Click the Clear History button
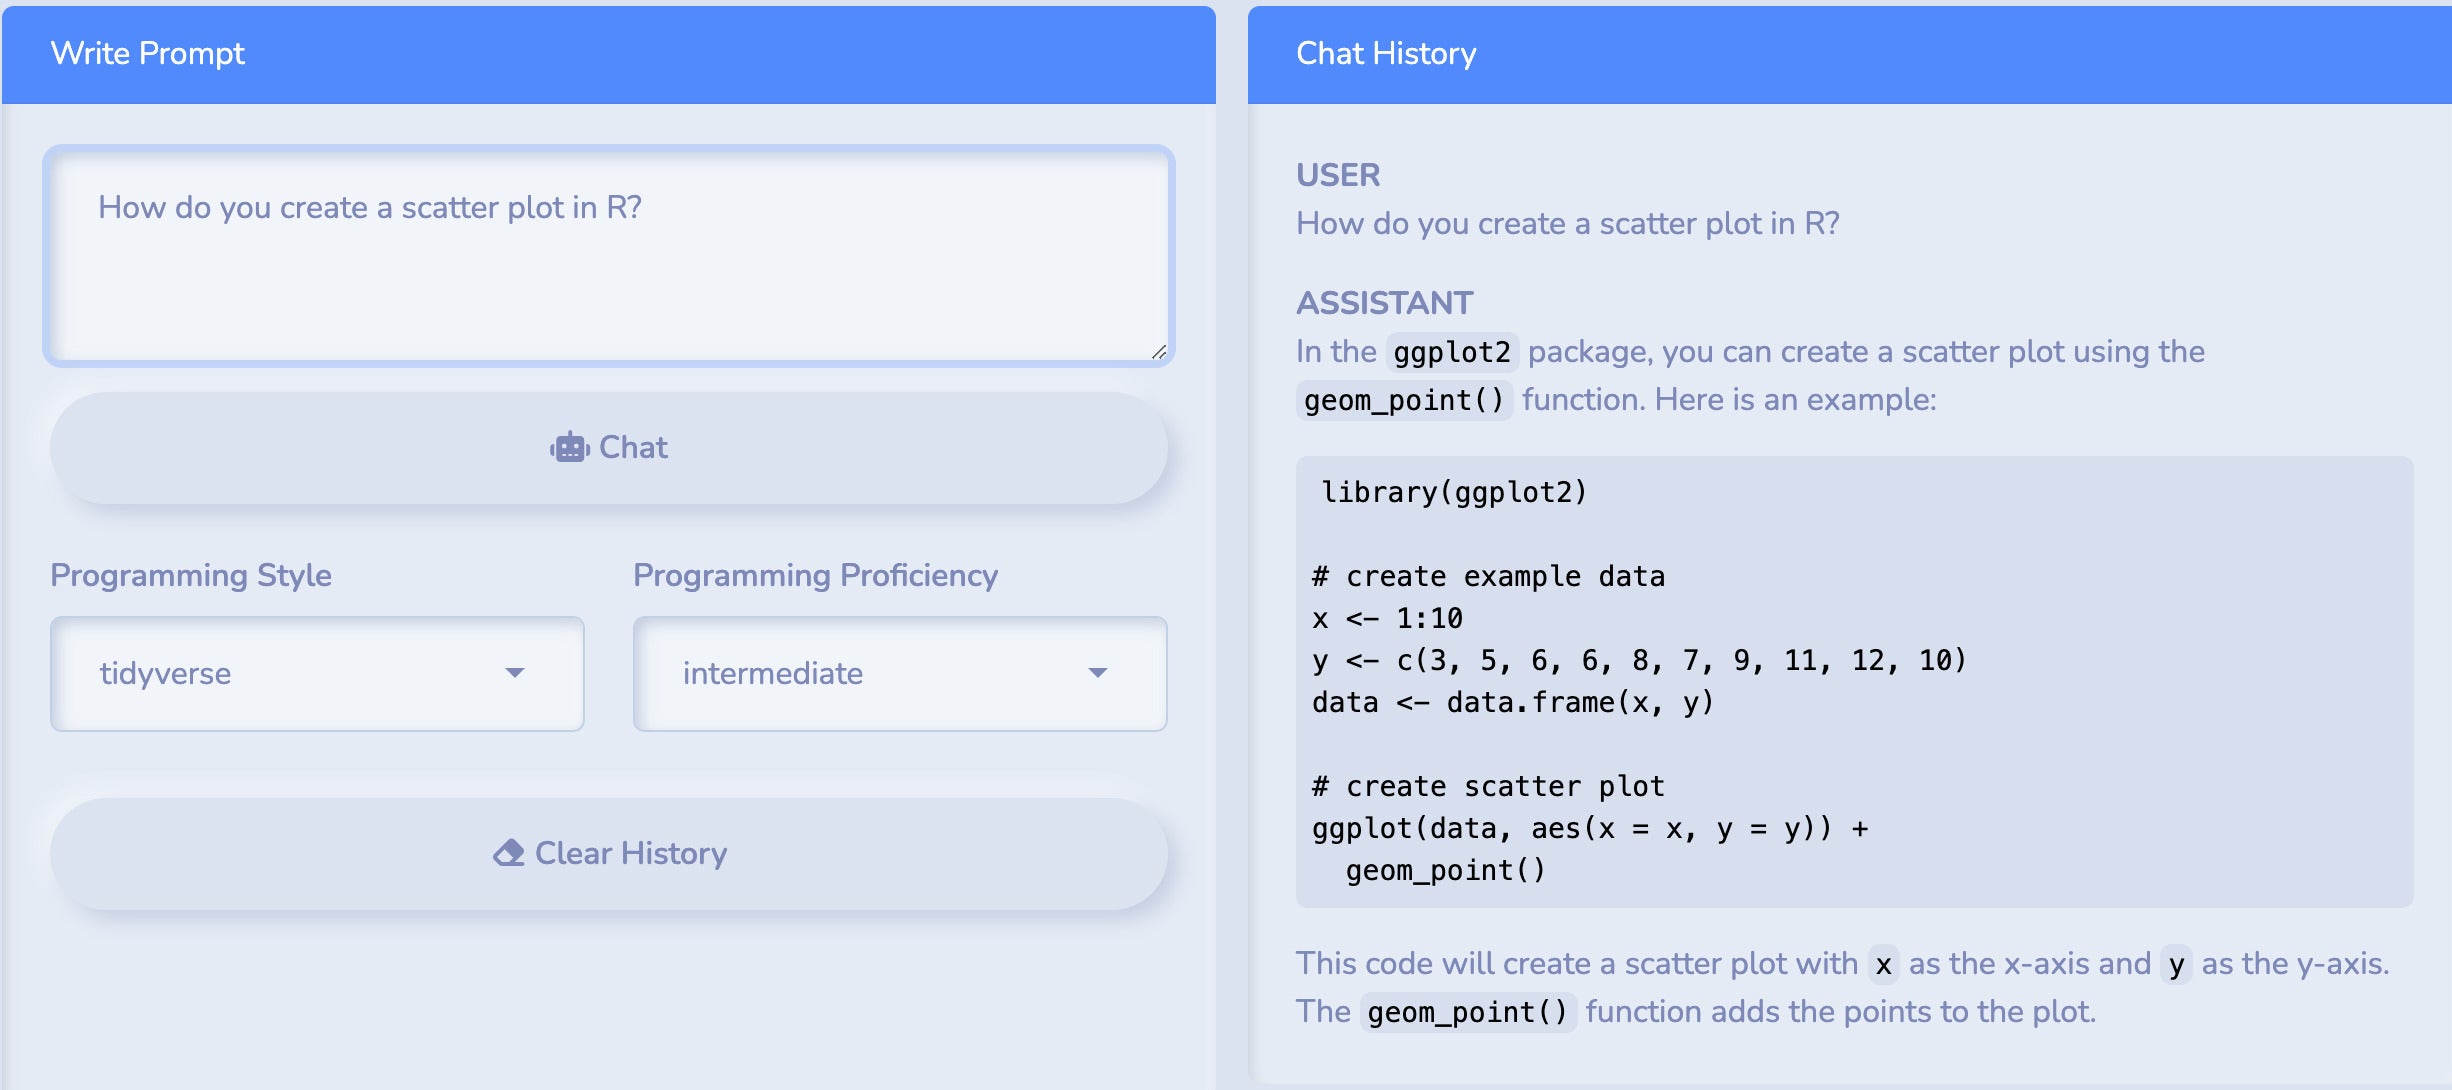Image resolution: width=2452 pixels, height=1090 pixels. click(x=609, y=853)
